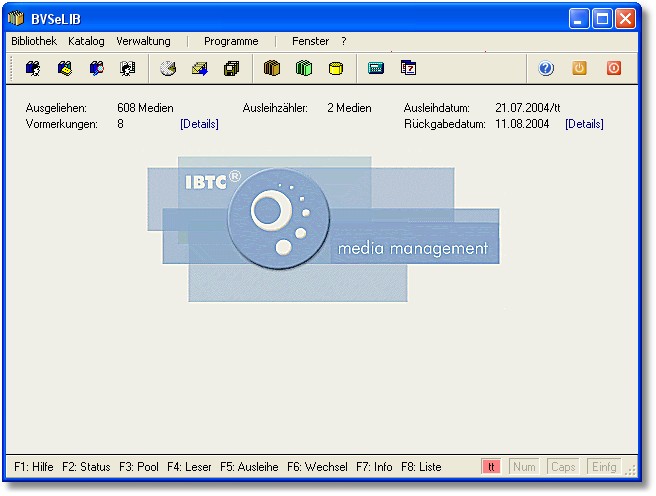Click the CD disc toolbar icon
Screen dimensions: 656x496
click(168, 69)
